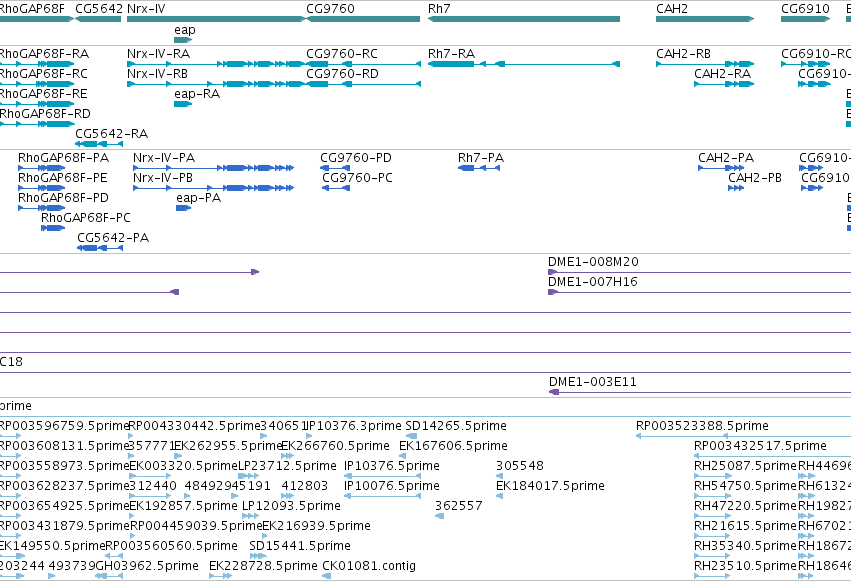
Task: Click EST IP10376.5prime
Action: (392, 466)
